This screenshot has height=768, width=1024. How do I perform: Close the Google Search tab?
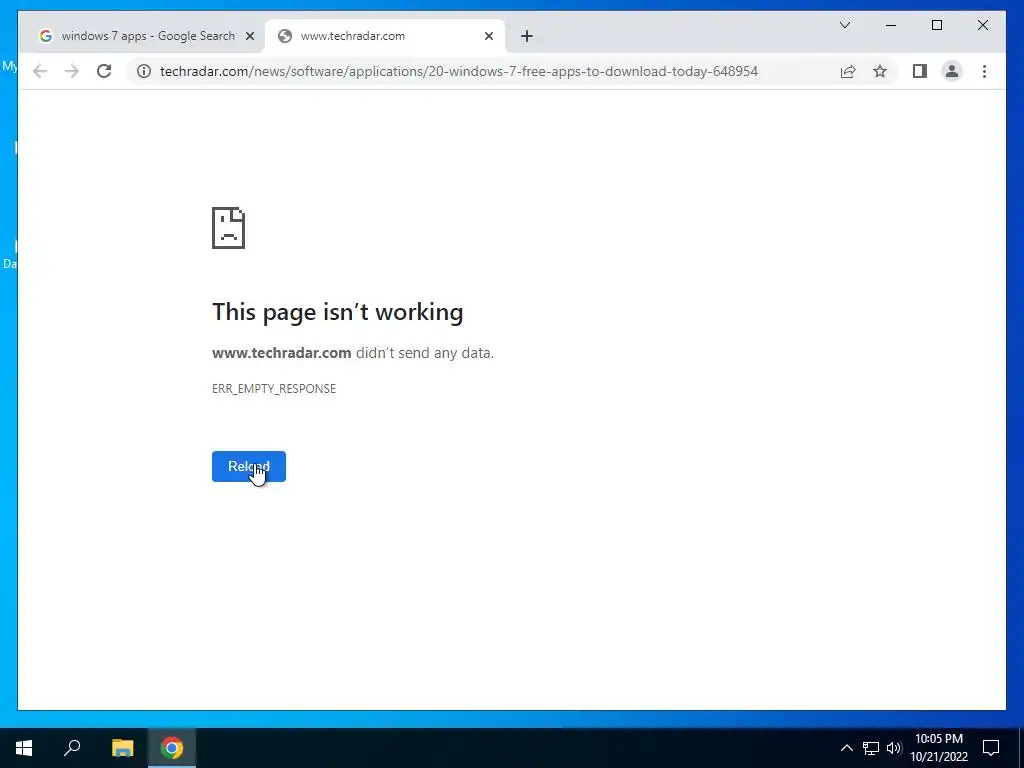(249, 37)
